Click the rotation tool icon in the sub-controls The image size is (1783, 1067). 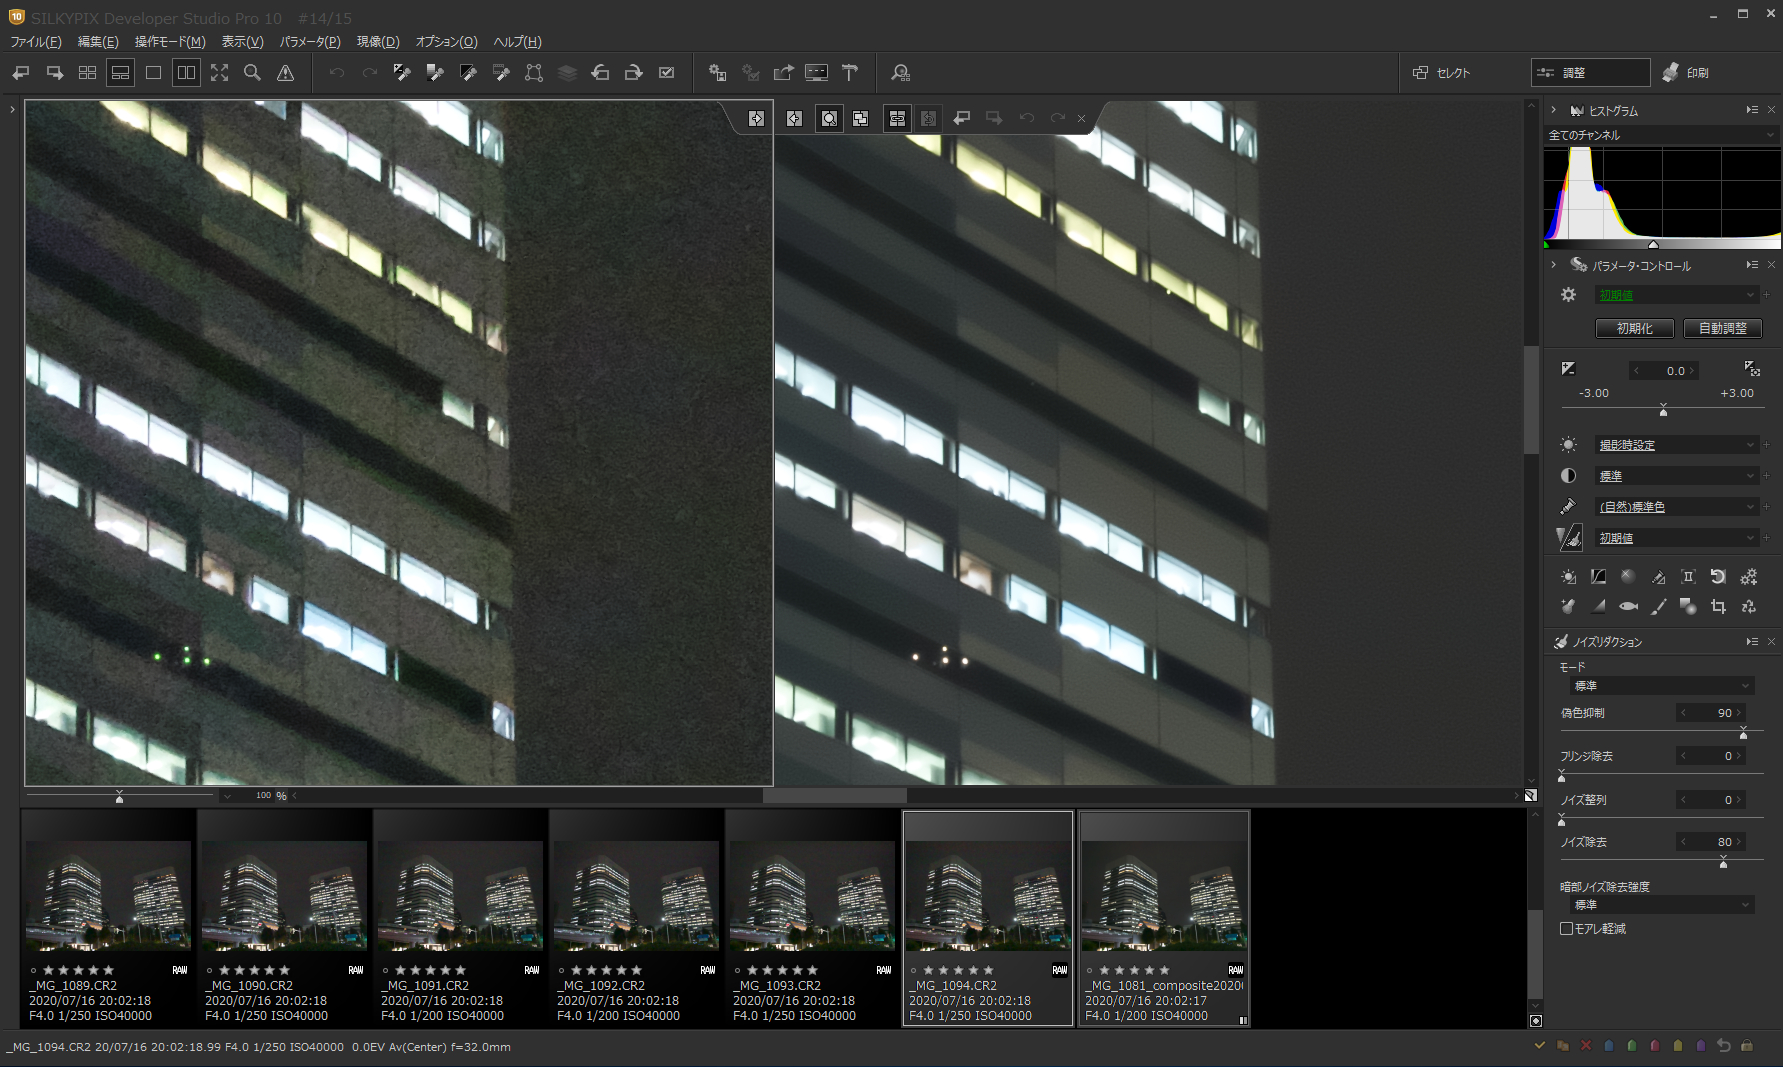pos(1718,577)
